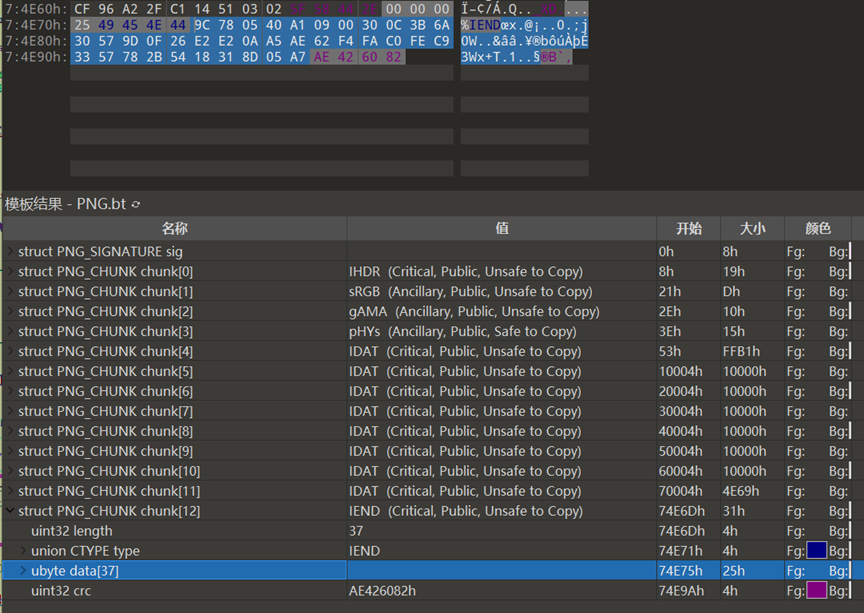Click the size value 25h of data[37]
Viewport: 864px width, 613px height.
click(x=733, y=571)
